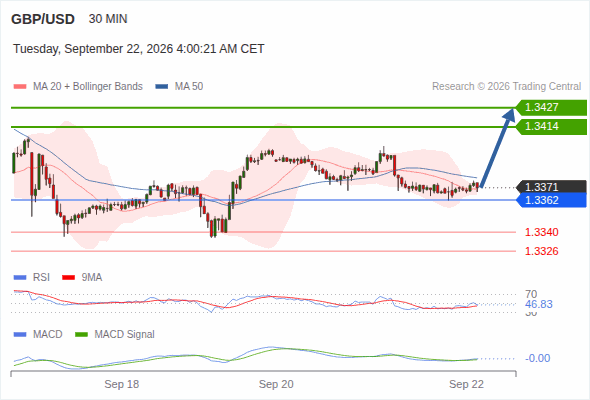Screen dimensions: 590x400
Task: Click the 30 MIN timeframe label
Action: click(x=108, y=19)
